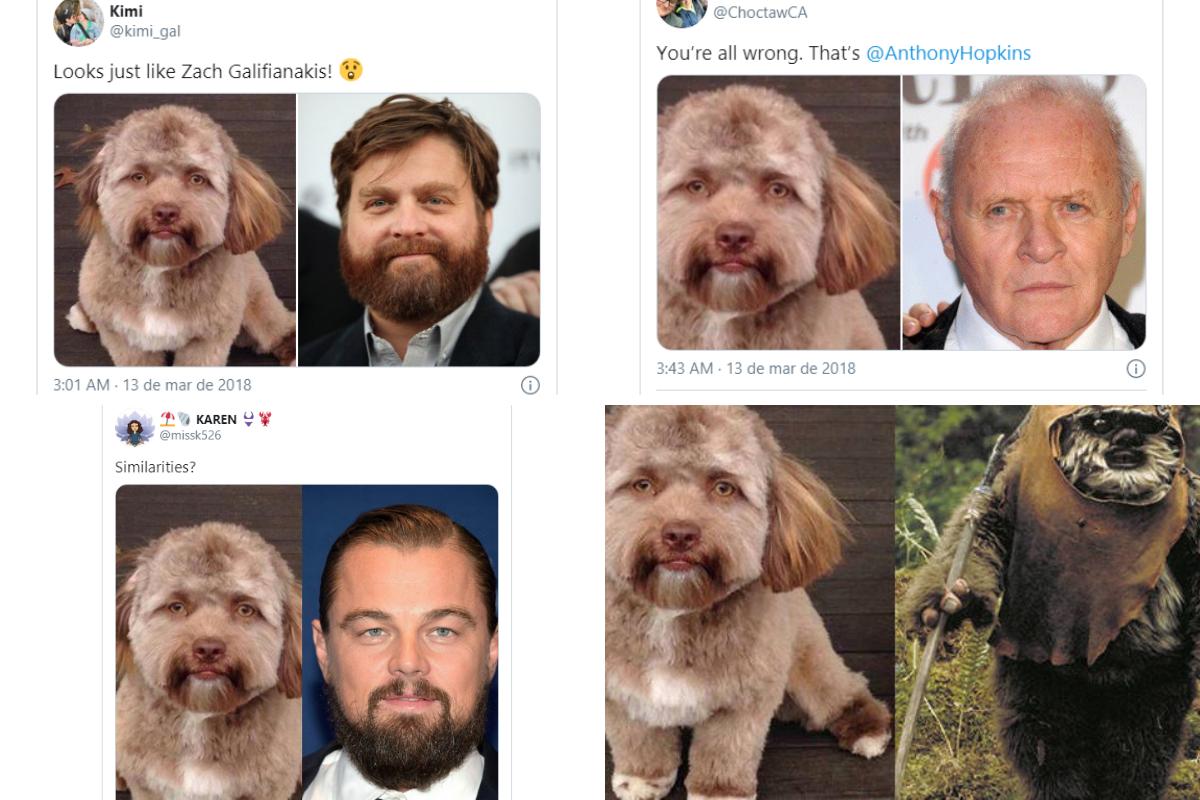The width and height of the screenshot is (1200, 800).
Task: Open the dog photo in Kimi's tweet
Action: coord(175,230)
